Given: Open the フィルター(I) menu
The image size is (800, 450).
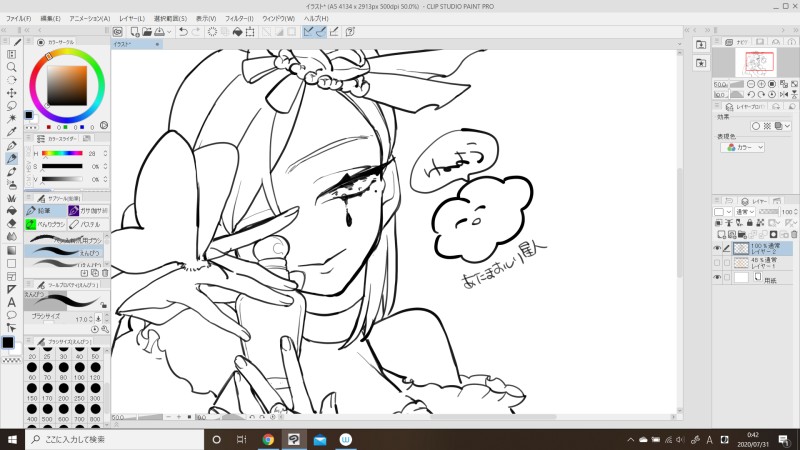Looking at the screenshot, I should point(239,18).
